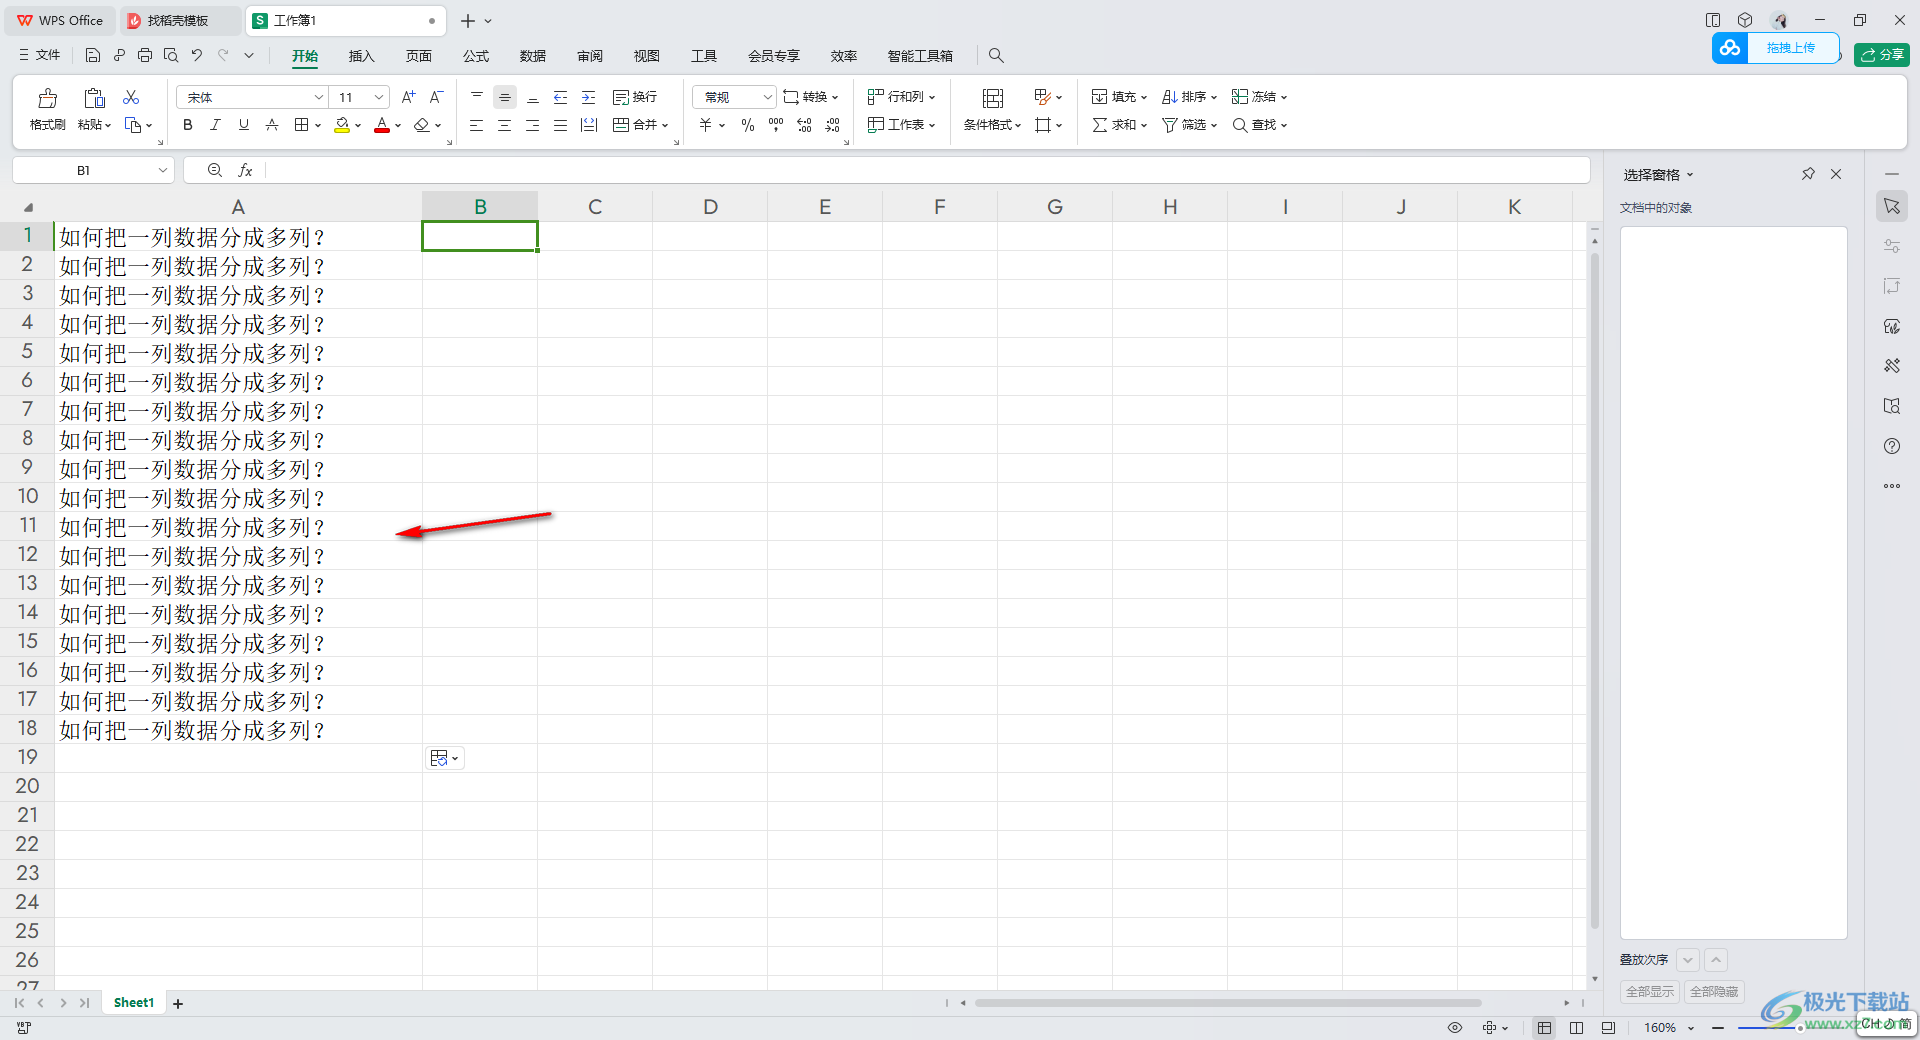This screenshot has width=1920, height=1040.
Task: Pin the Selection Pane with the pushpin icon
Action: pos(1808,174)
